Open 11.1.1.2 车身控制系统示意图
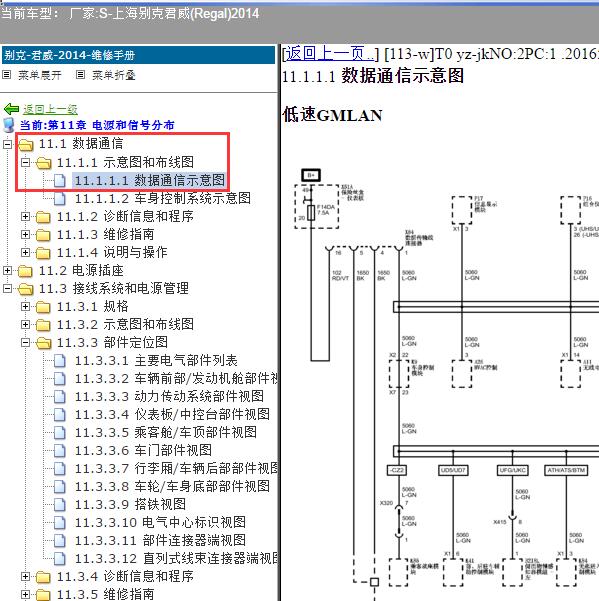 [163, 199]
